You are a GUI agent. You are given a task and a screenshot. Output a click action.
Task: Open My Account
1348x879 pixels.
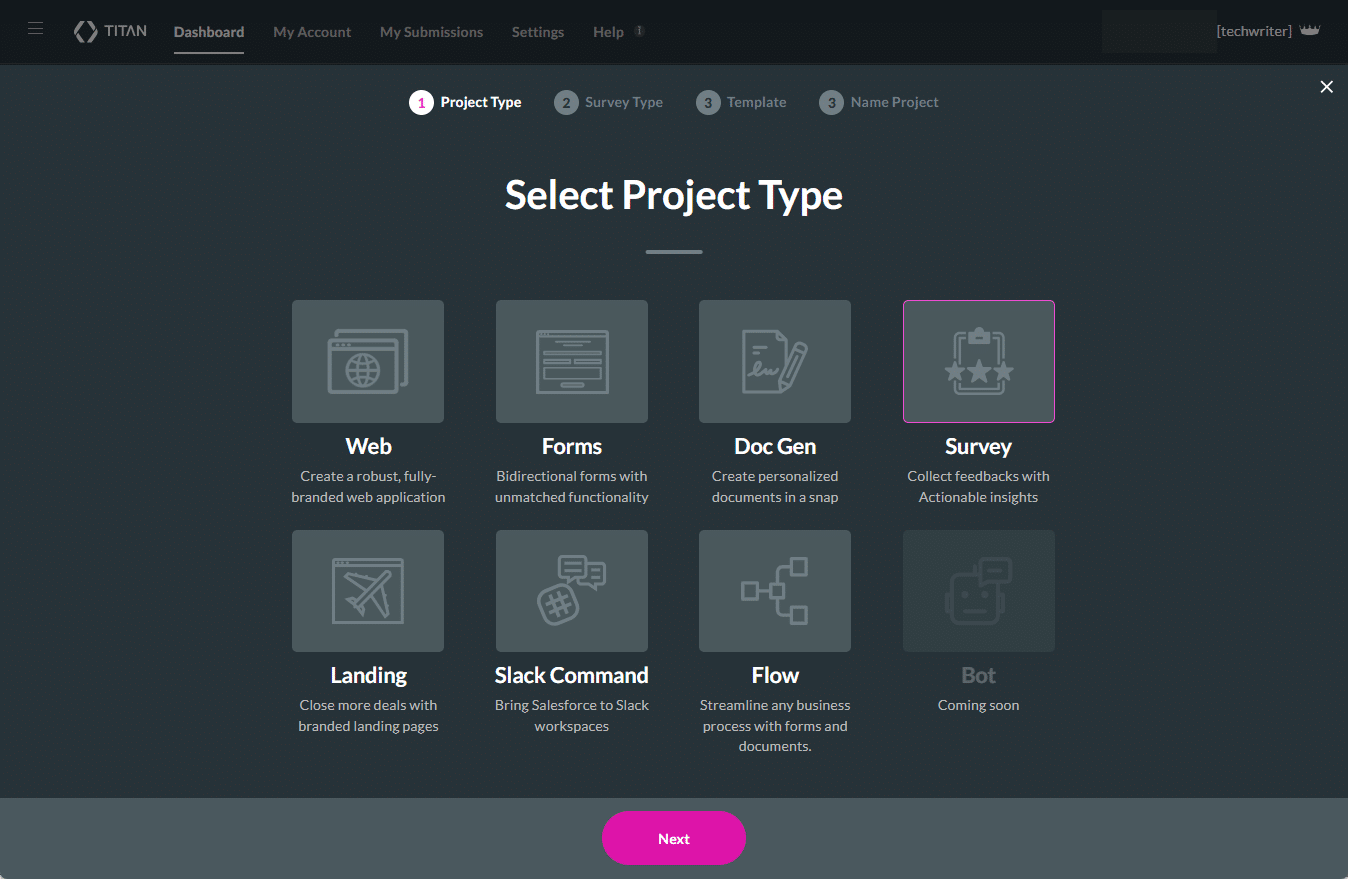point(312,31)
